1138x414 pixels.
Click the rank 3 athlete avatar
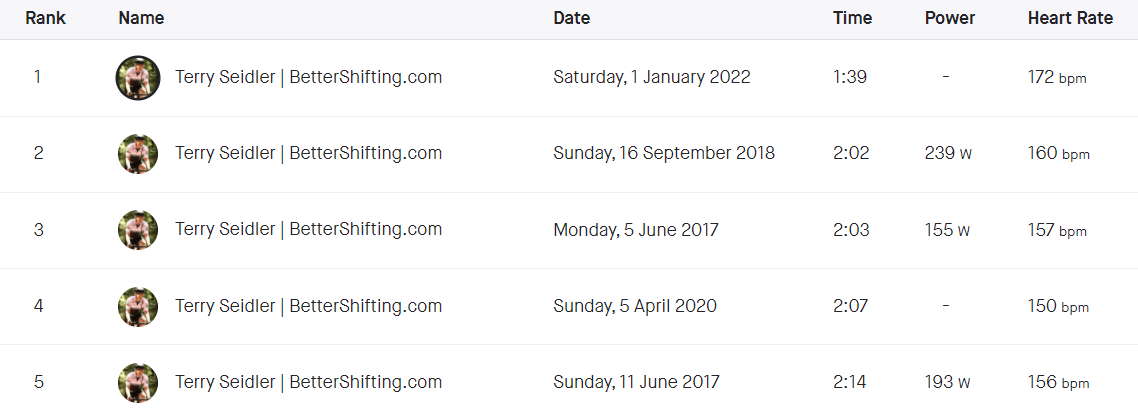pos(138,230)
